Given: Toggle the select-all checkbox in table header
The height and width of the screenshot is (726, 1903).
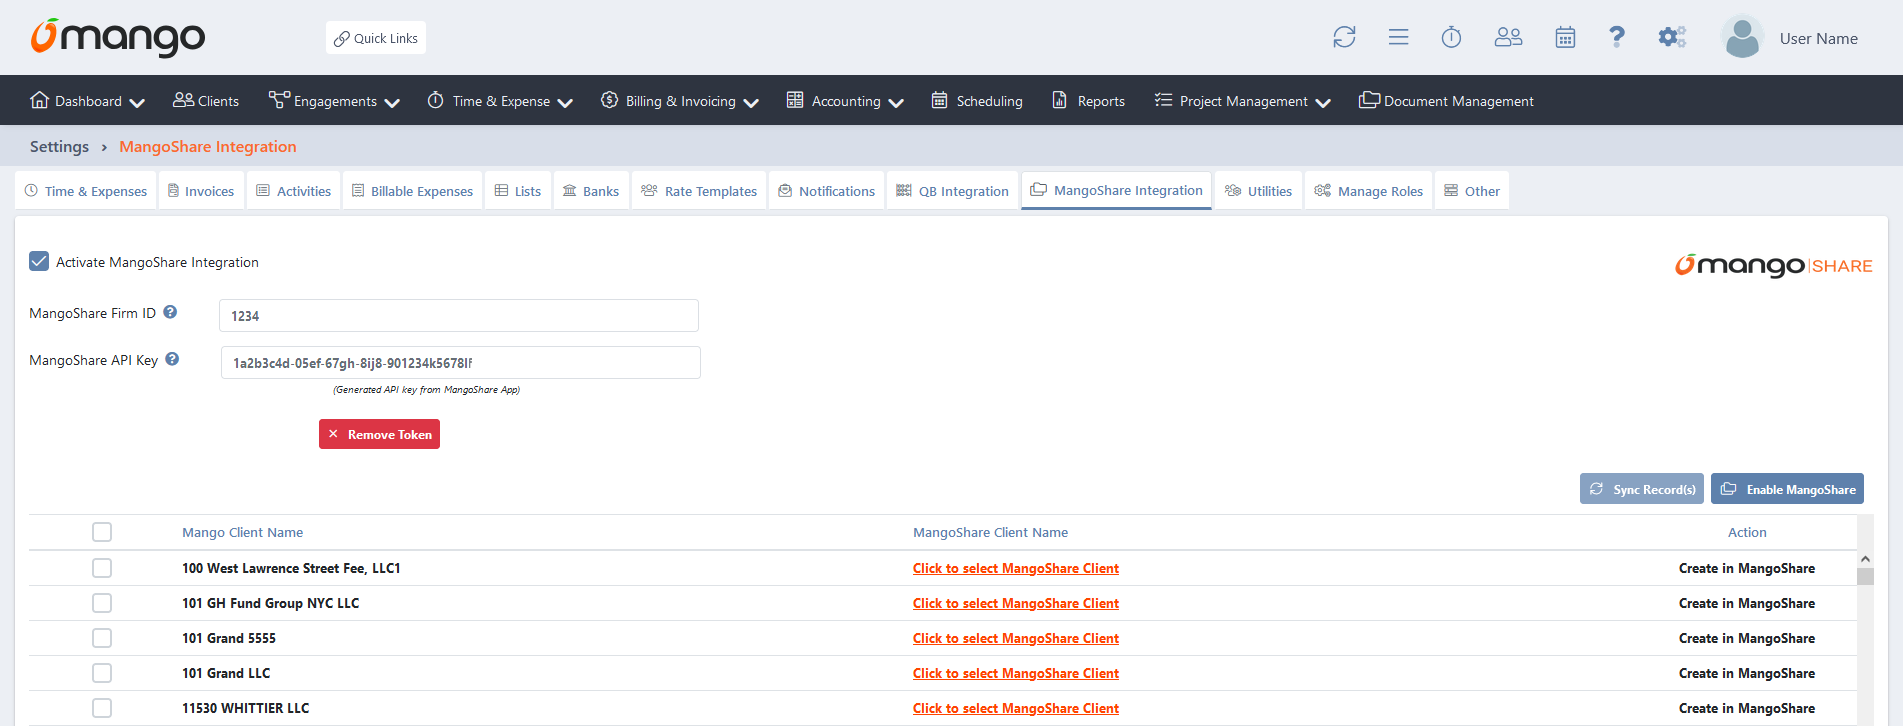Looking at the screenshot, I should pos(102,532).
